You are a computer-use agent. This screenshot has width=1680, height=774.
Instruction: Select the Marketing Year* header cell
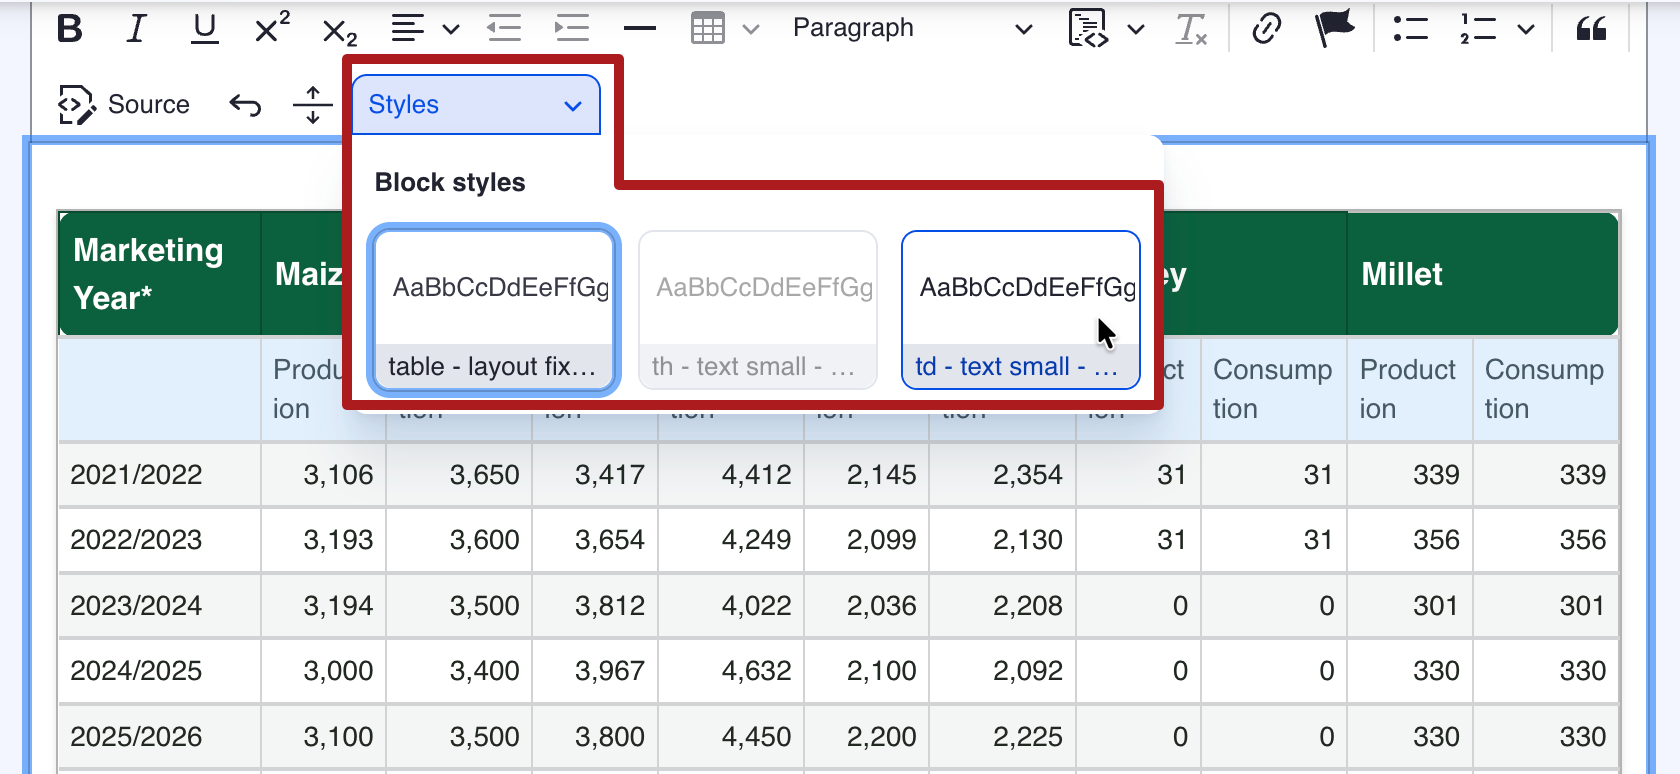tap(160, 274)
